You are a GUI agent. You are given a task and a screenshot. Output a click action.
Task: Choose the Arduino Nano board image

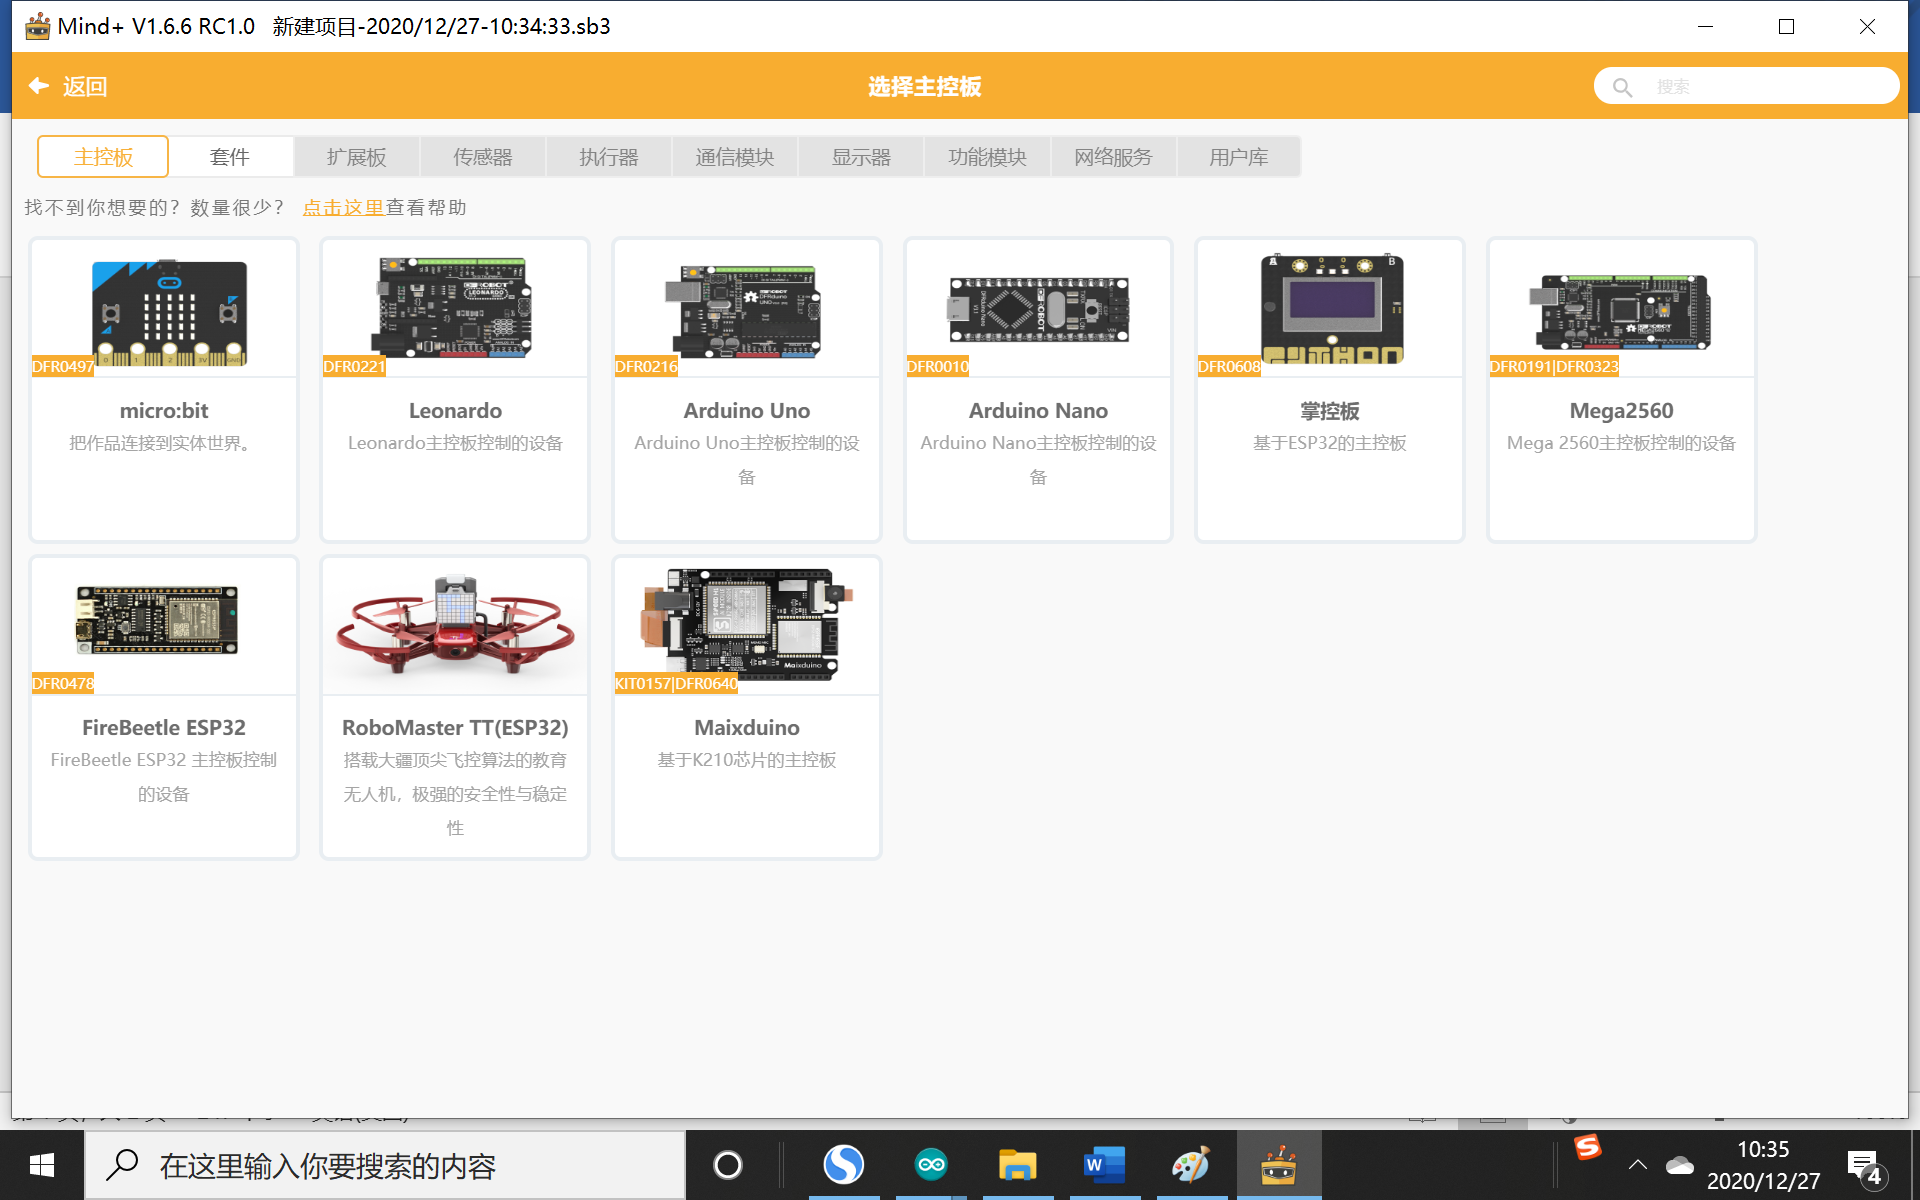click(1038, 310)
